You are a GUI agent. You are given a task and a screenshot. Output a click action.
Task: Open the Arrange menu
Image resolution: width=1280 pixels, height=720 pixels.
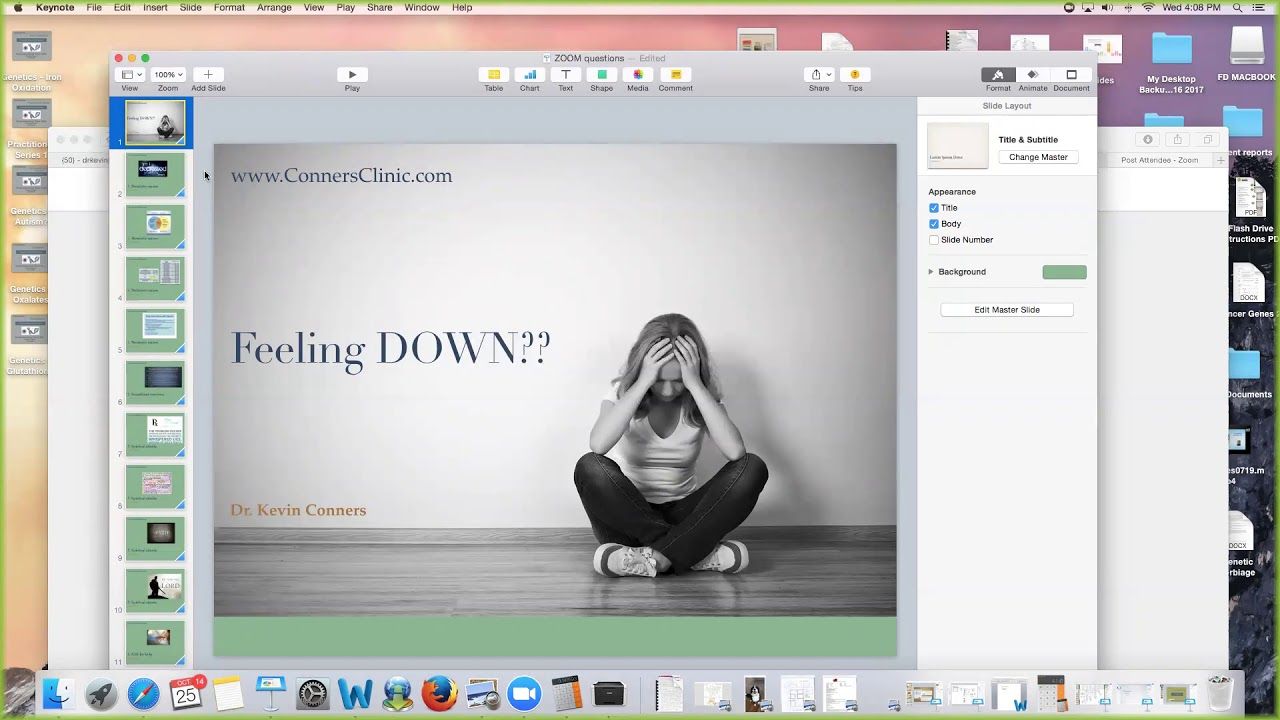[x=274, y=7]
